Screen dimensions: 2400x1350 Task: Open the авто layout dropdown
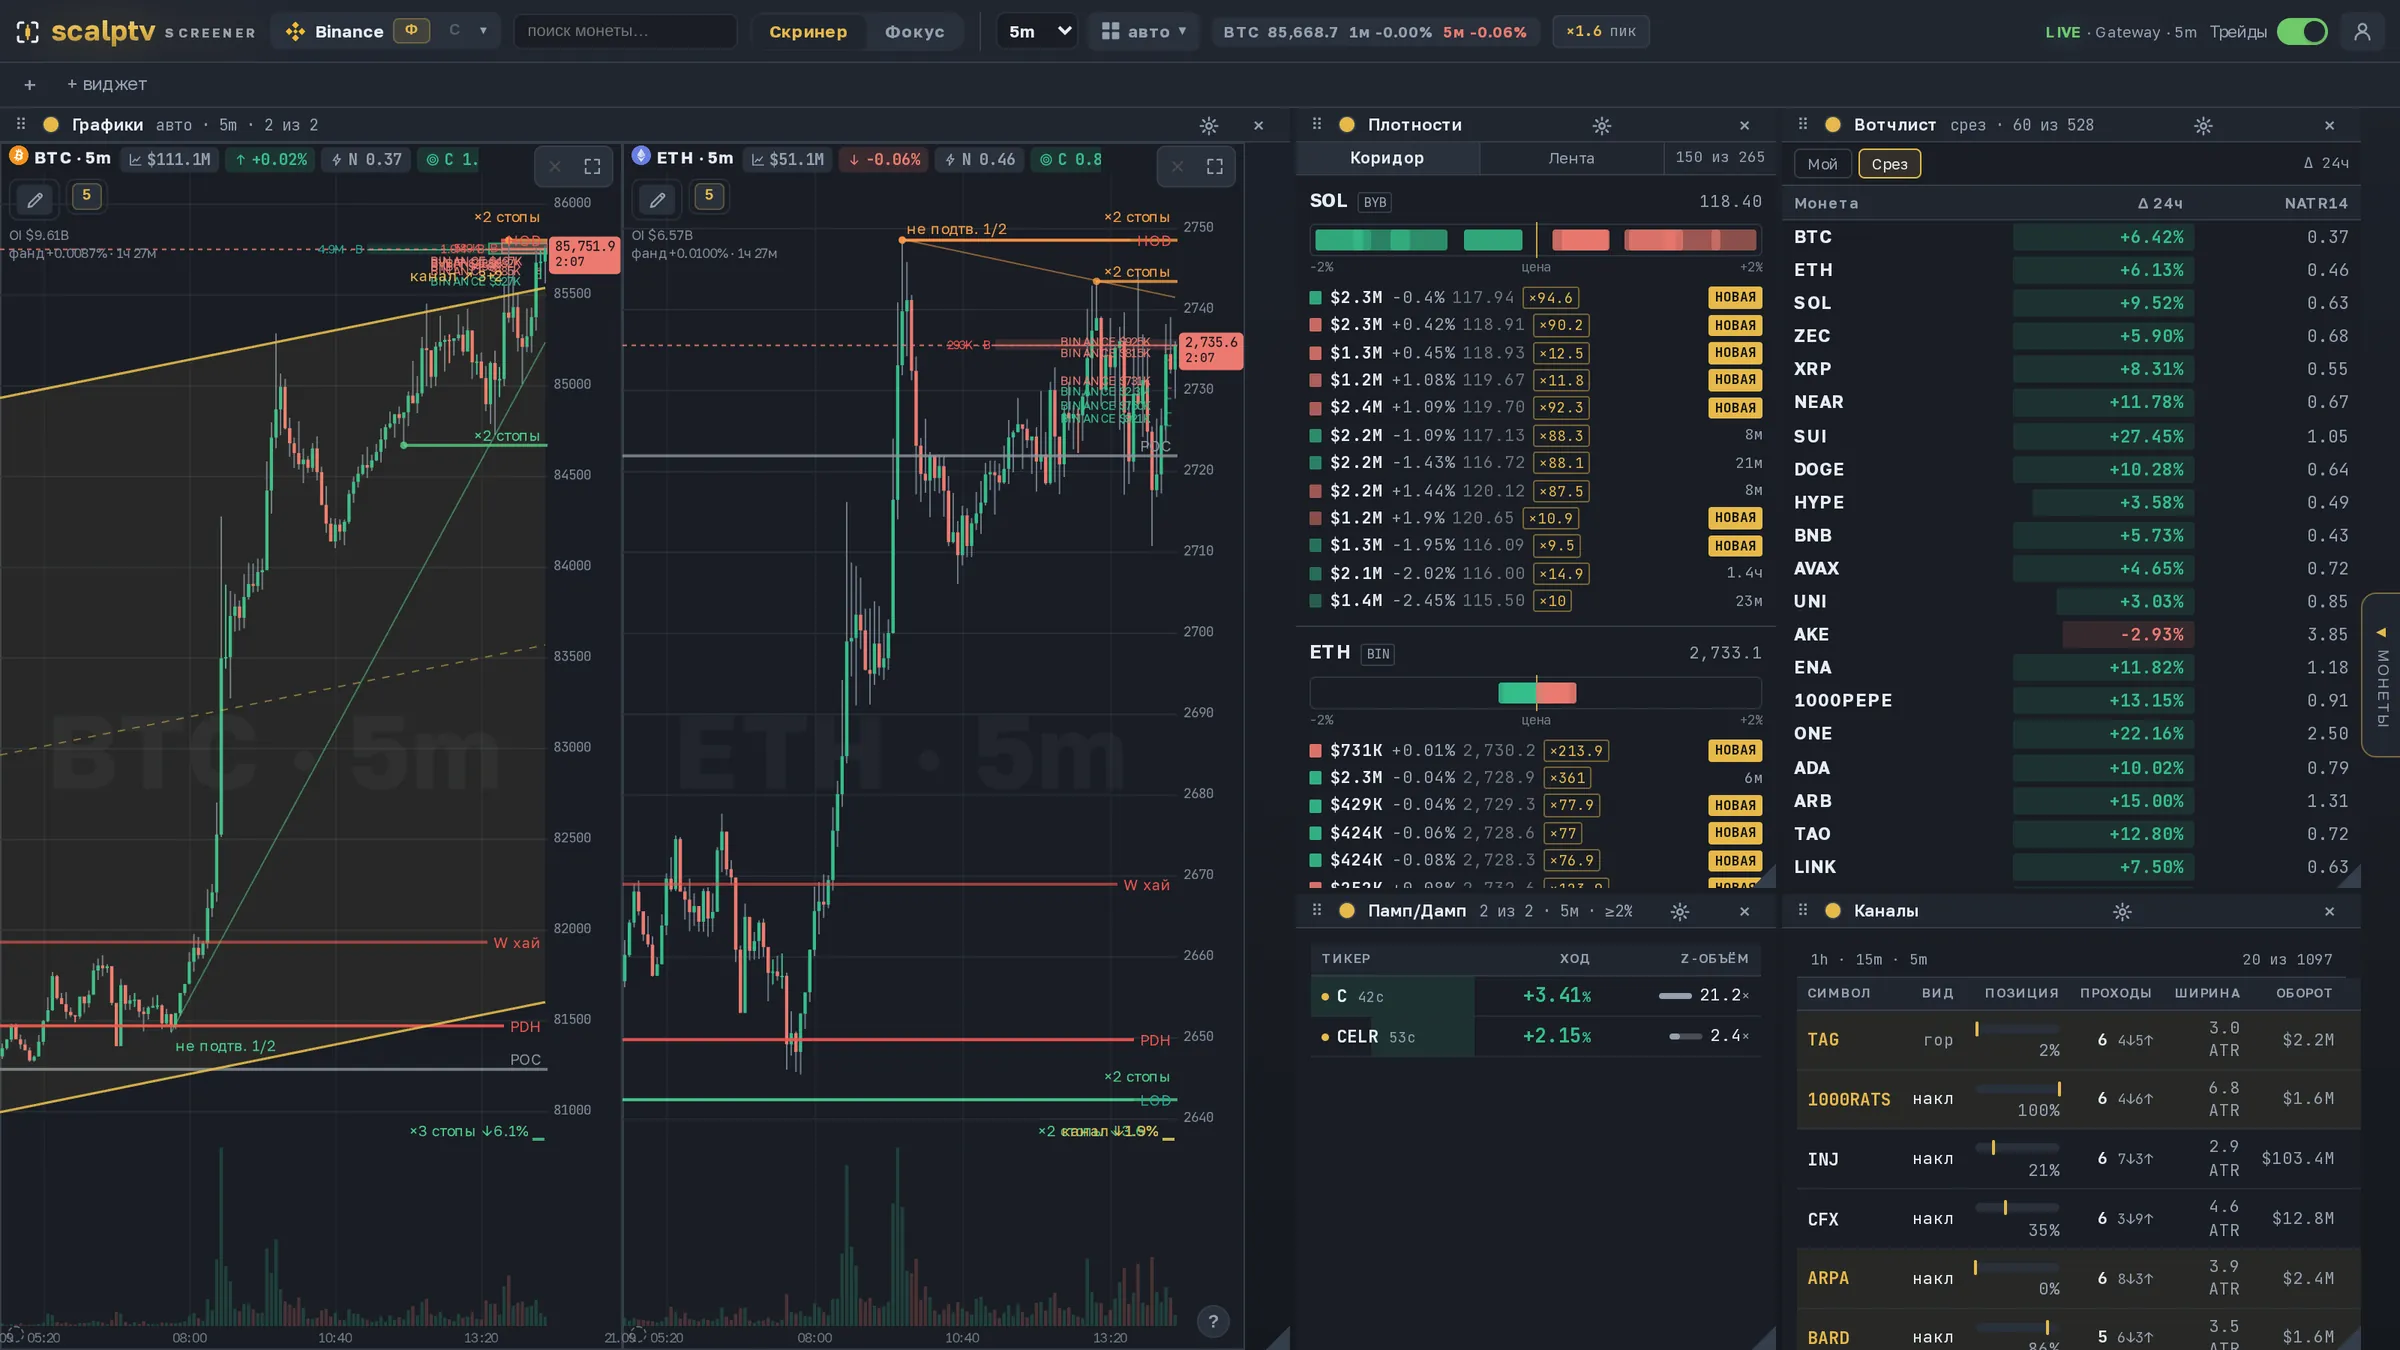pyautogui.click(x=1143, y=32)
